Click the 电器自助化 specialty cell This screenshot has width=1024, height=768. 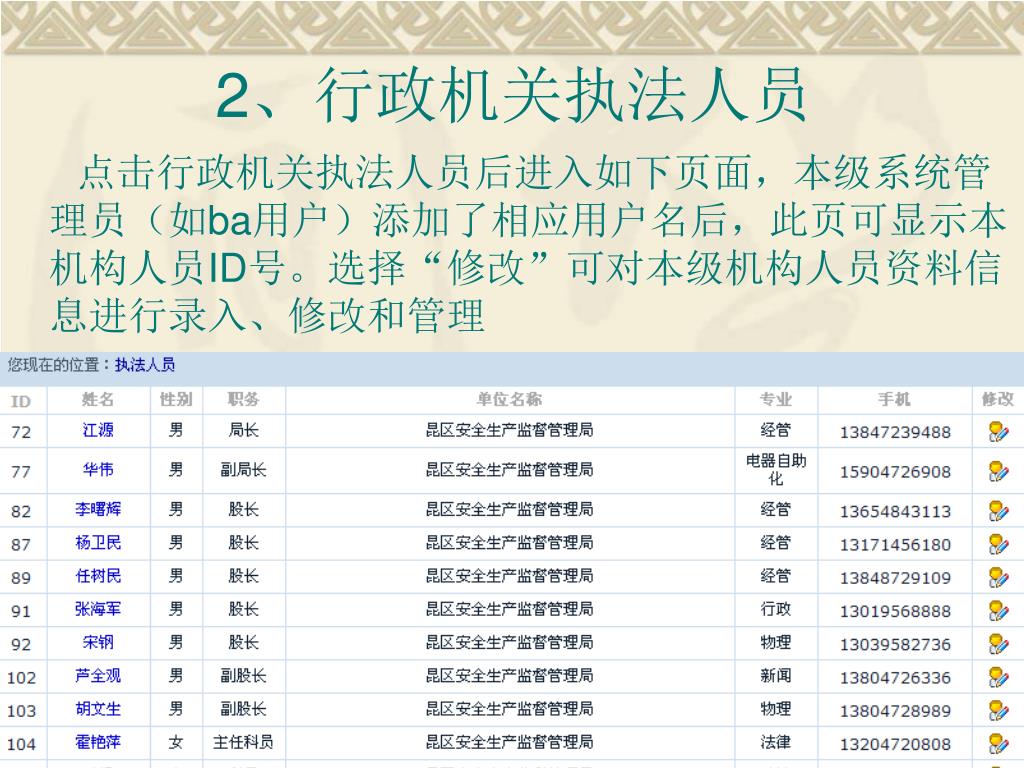click(x=776, y=470)
